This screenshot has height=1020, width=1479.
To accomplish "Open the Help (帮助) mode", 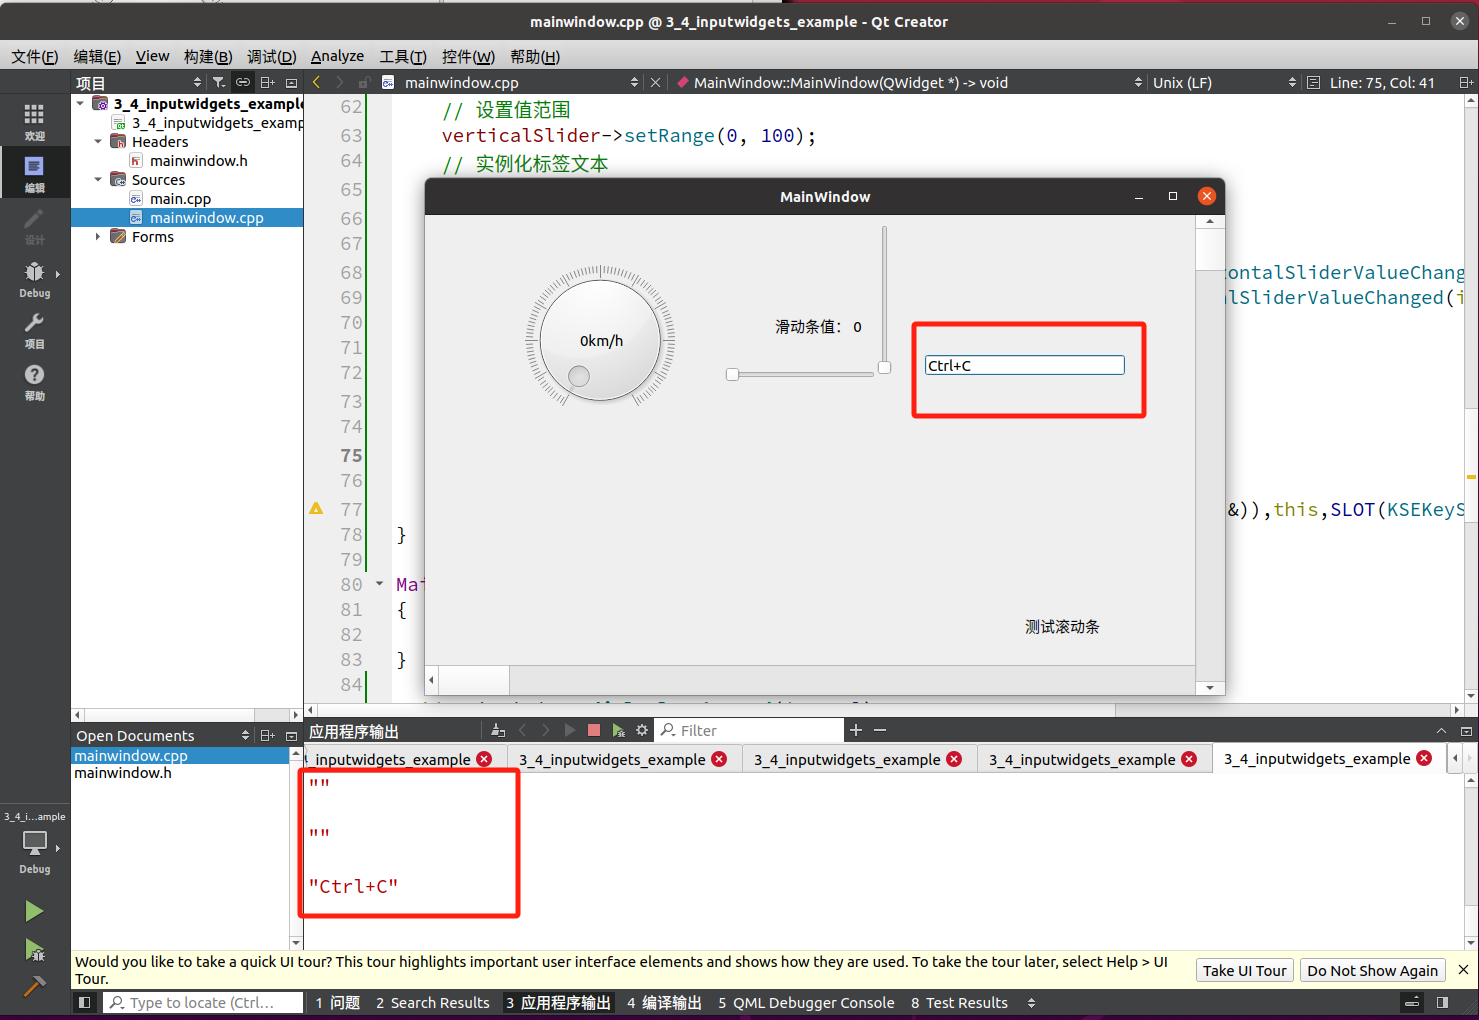I will pyautogui.click(x=34, y=382).
